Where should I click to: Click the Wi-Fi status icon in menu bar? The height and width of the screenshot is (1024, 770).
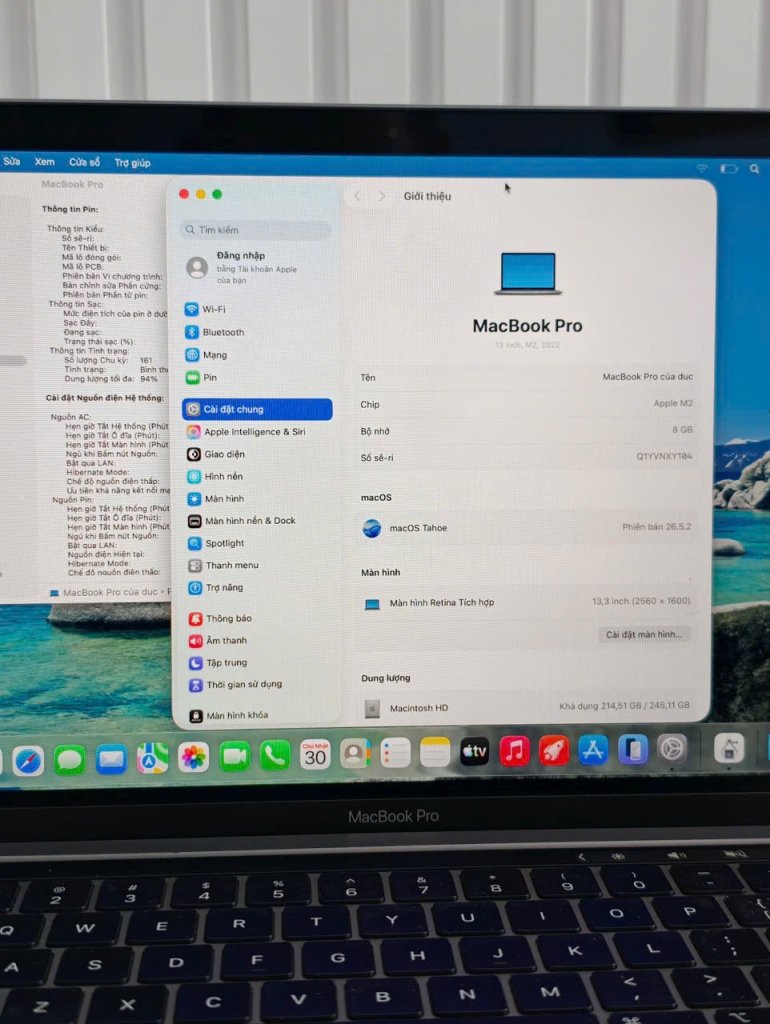pyautogui.click(x=702, y=168)
